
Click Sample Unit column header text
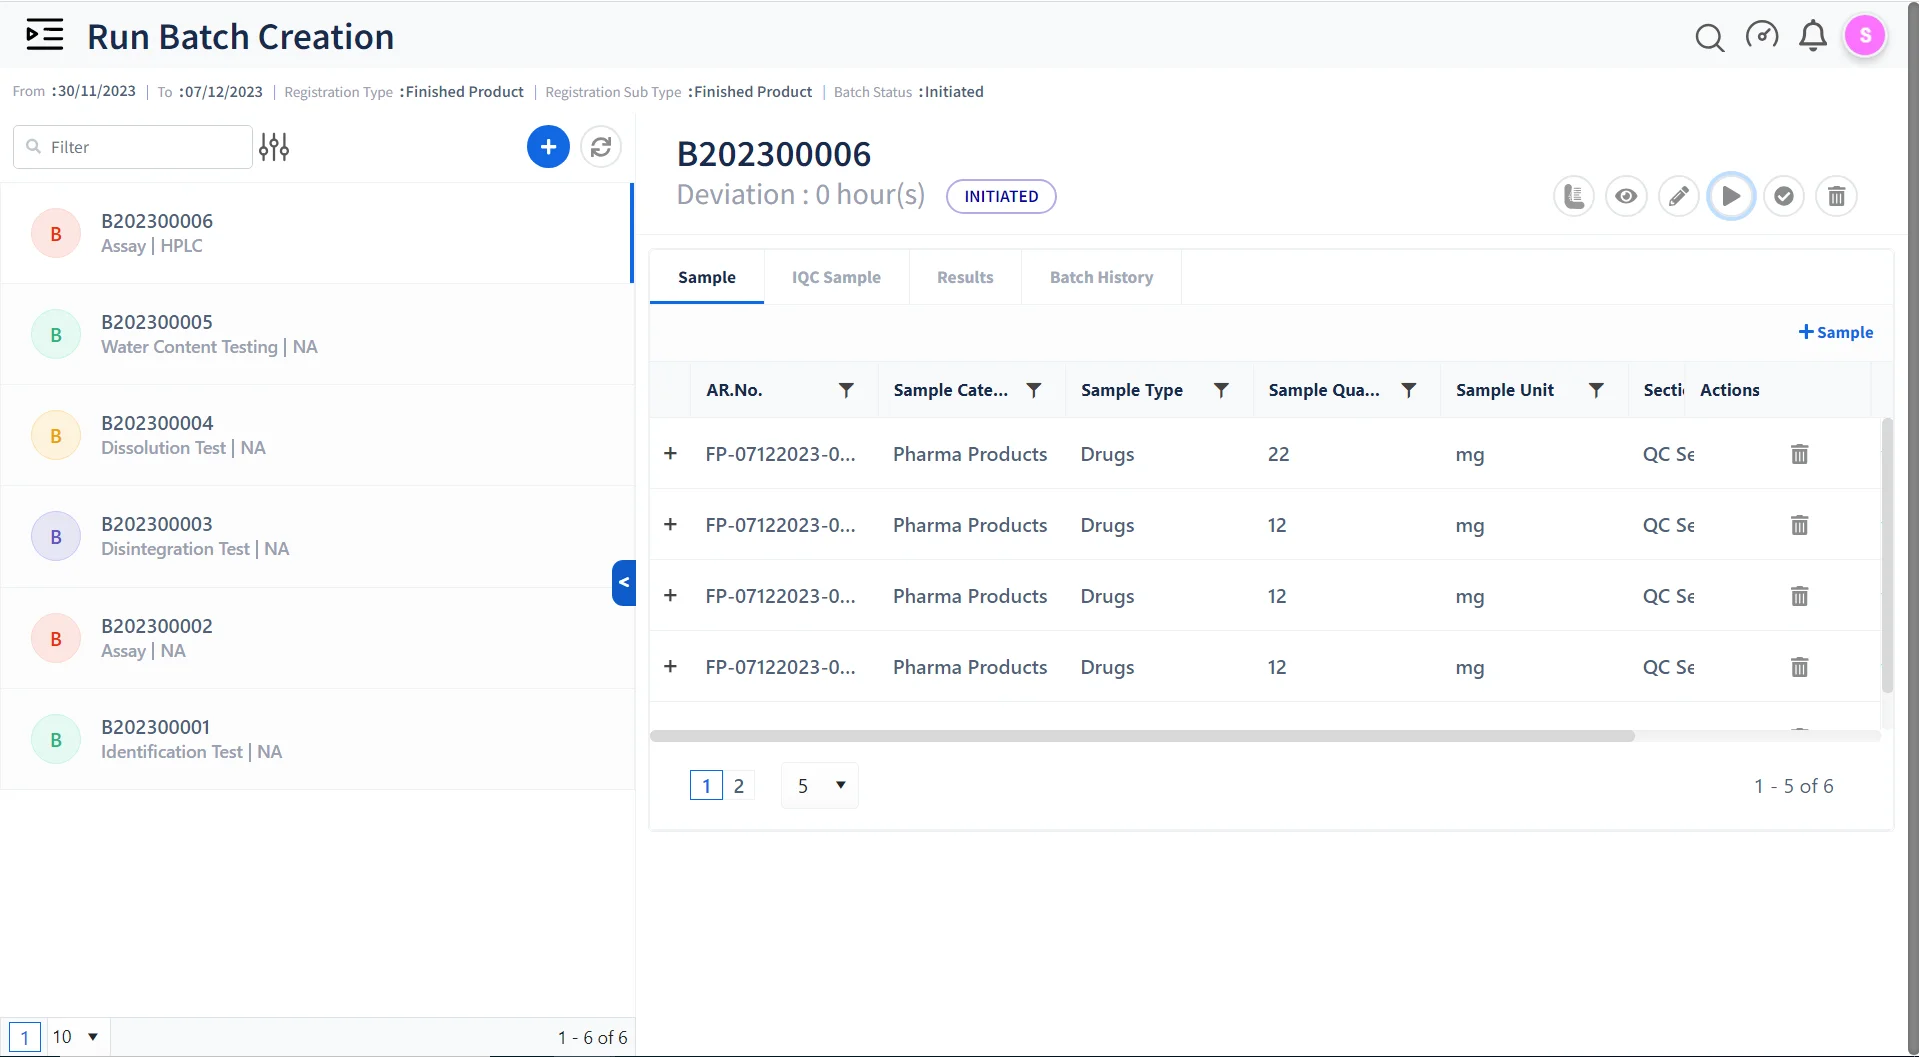point(1504,390)
